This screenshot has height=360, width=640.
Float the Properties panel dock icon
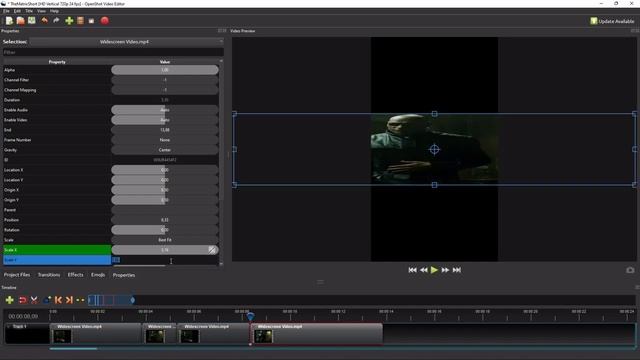point(220,31)
